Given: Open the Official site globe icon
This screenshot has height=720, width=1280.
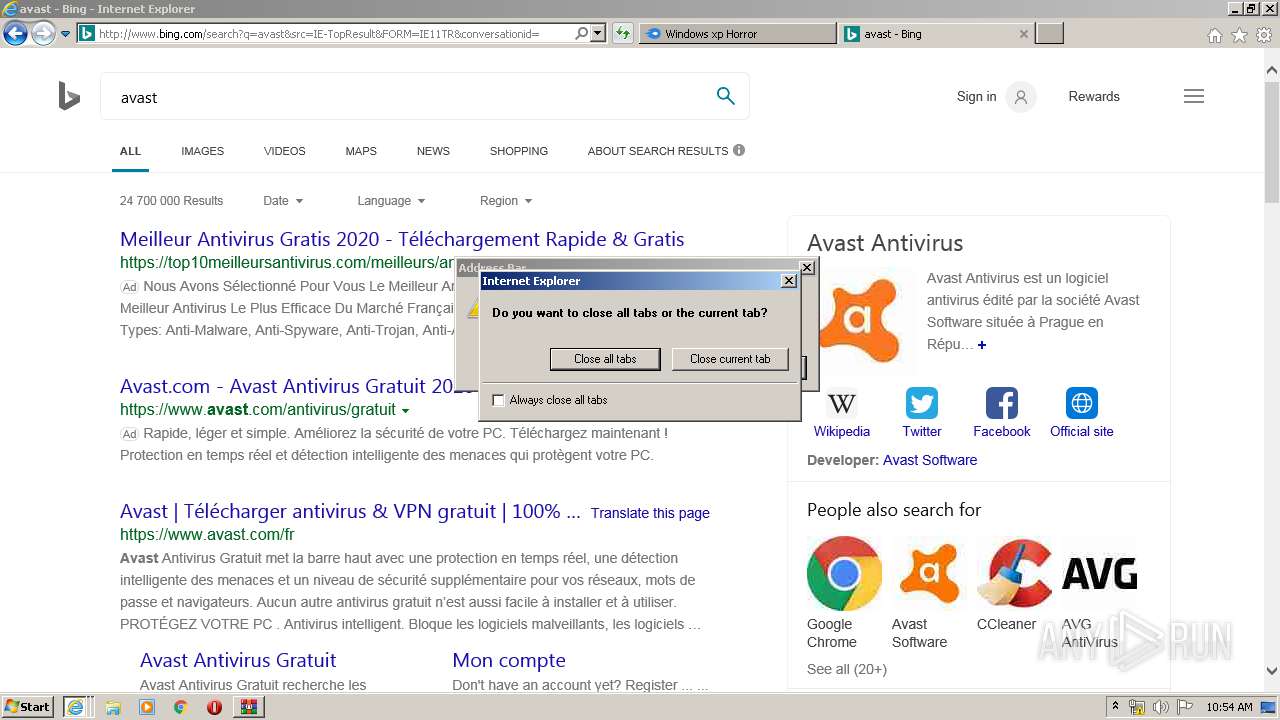Looking at the screenshot, I should [1082, 403].
